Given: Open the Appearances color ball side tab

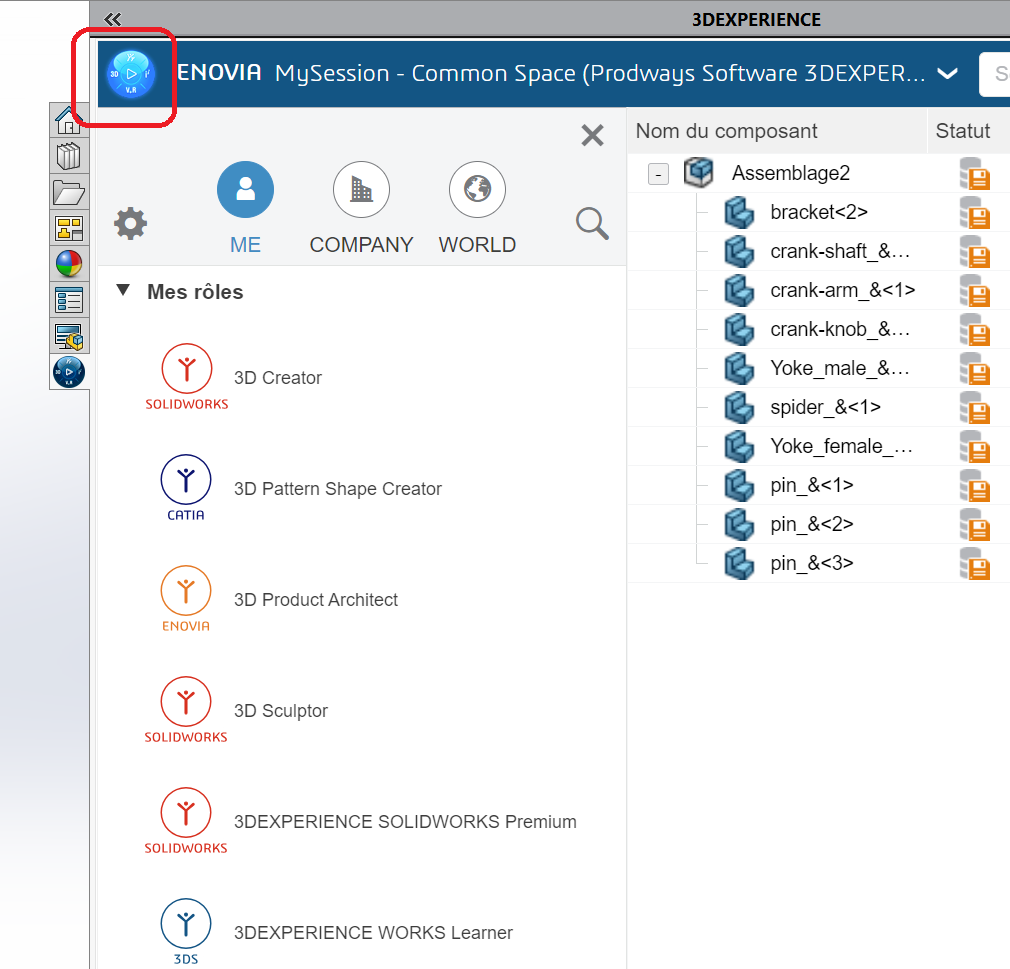Looking at the screenshot, I should tap(69, 264).
